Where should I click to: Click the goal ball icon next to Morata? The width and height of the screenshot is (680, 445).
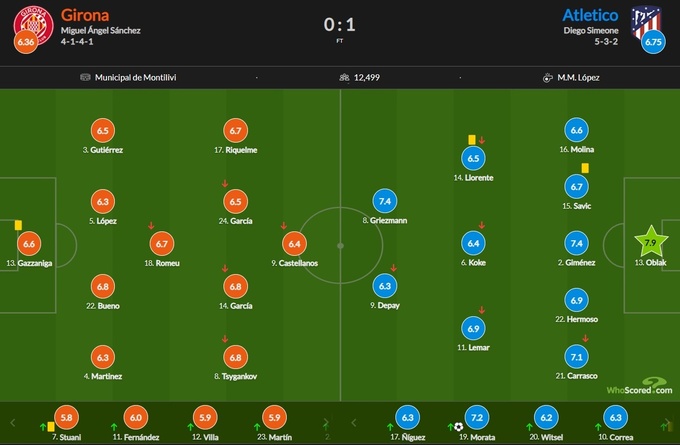tap(458, 427)
